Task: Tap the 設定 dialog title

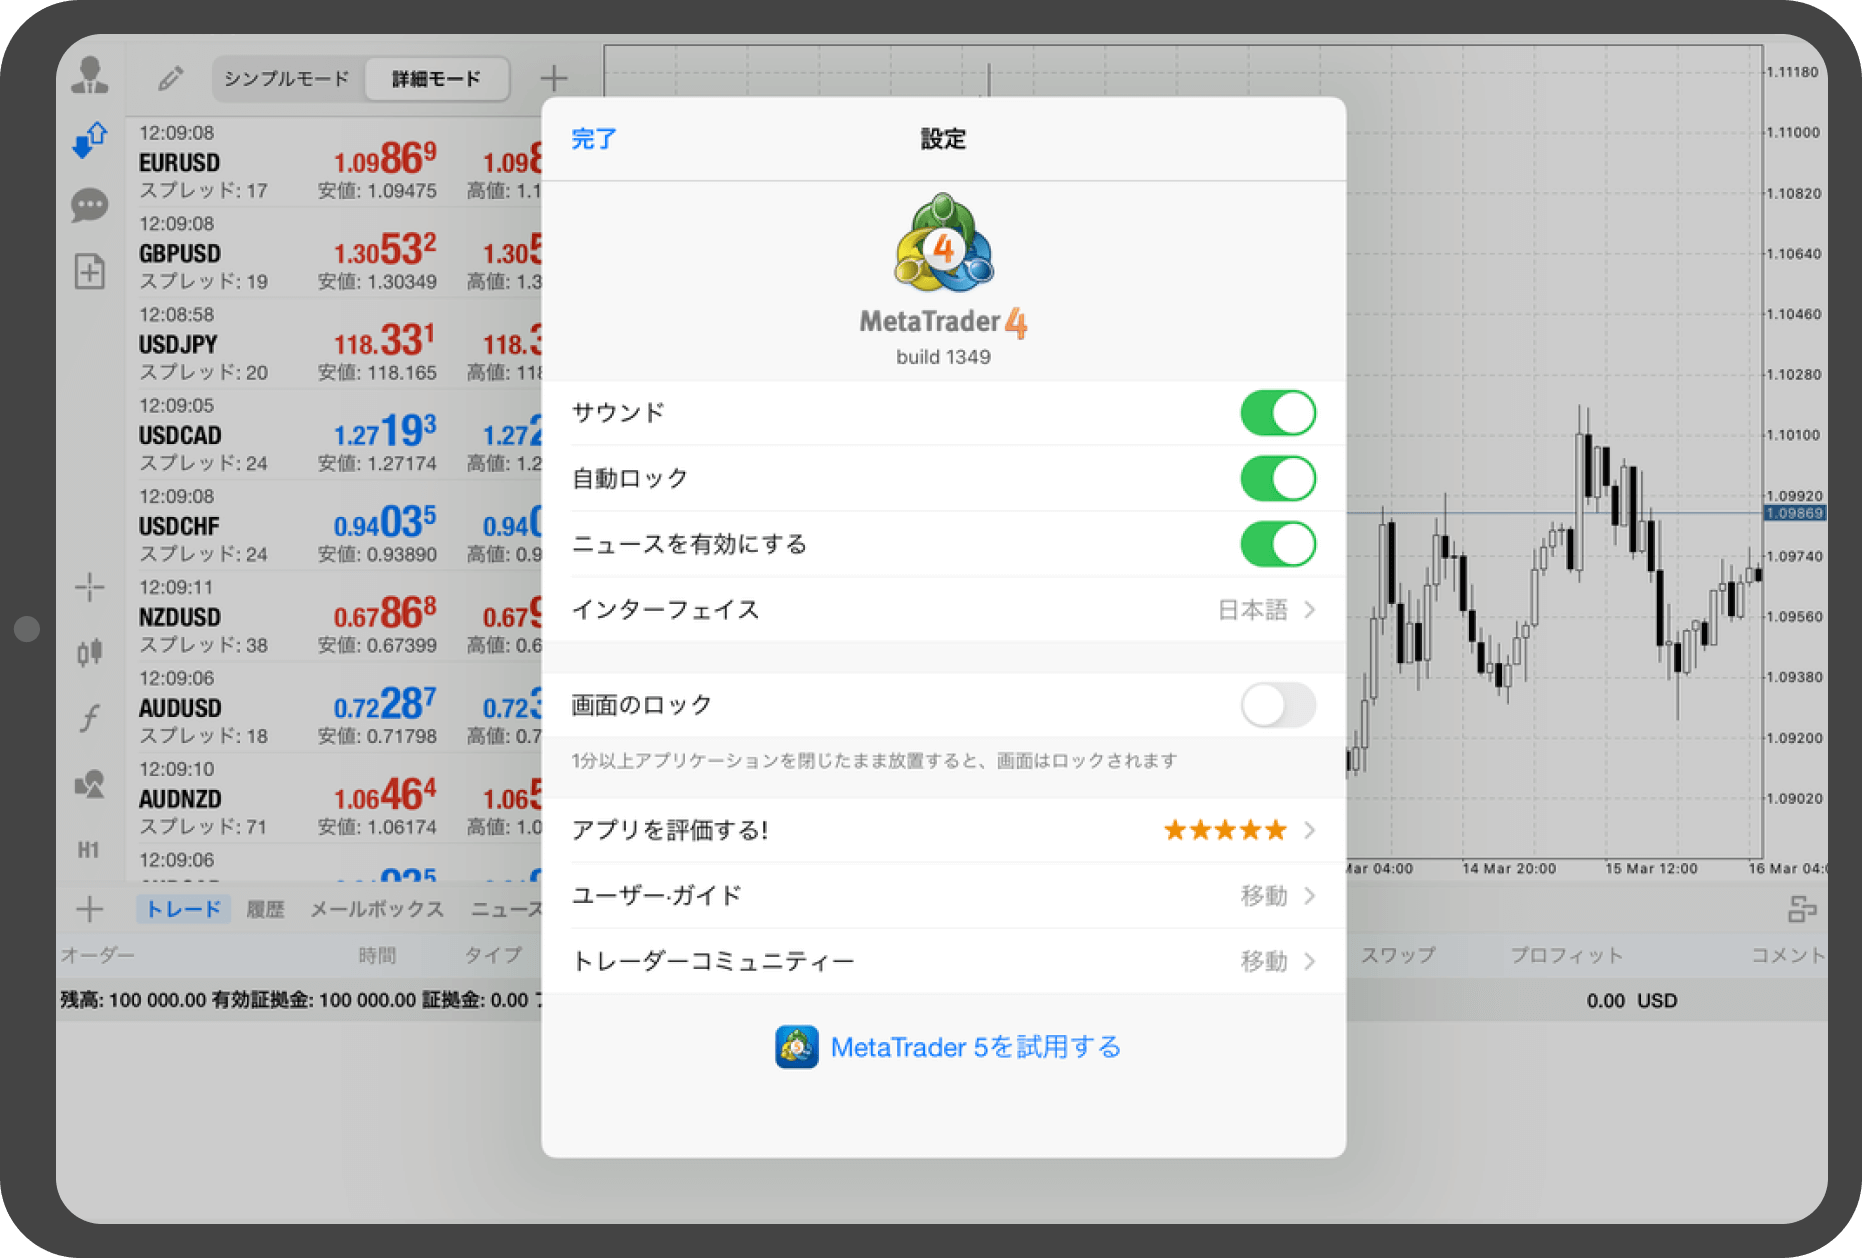Action: tap(943, 139)
